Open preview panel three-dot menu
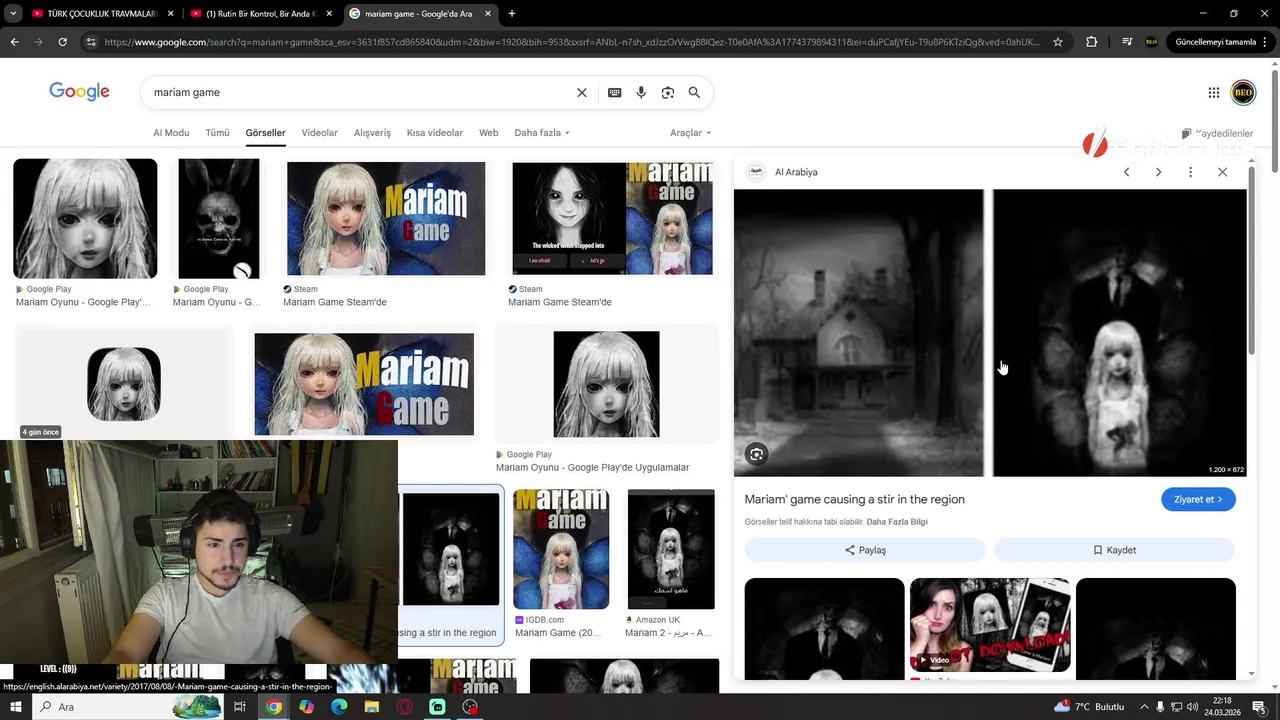This screenshot has height=720, width=1280. coord(1190,172)
